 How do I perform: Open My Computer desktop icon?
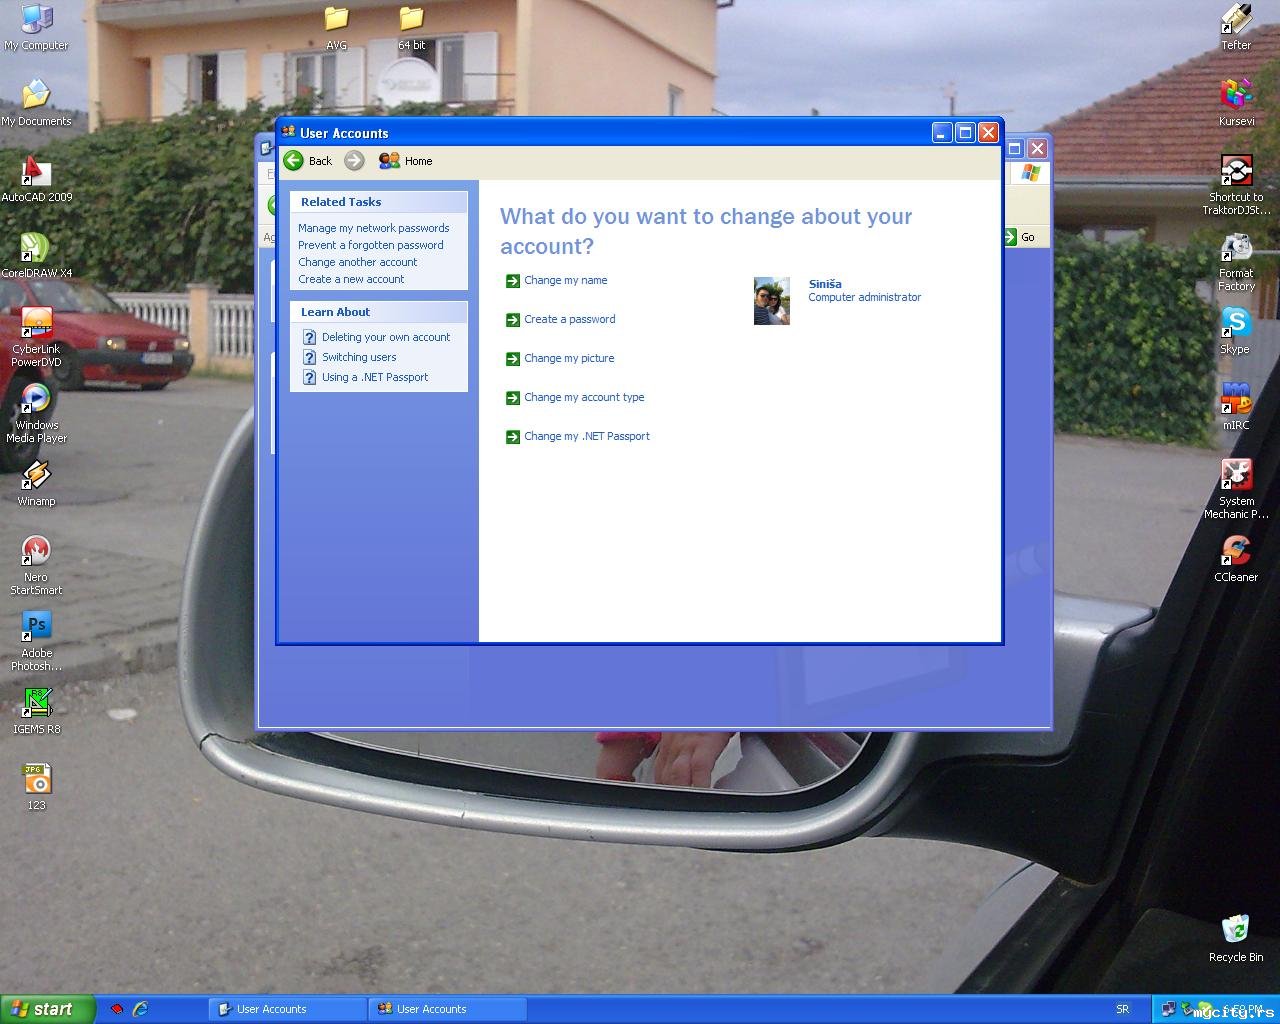(36, 27)
